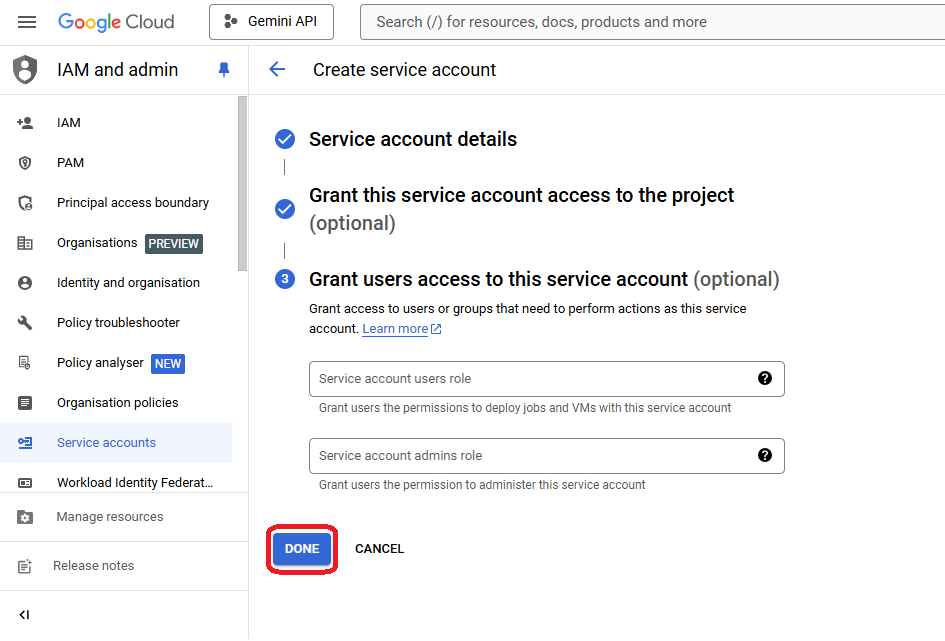Open Organisations preview page
The width and height of the screenshot is (945, 641).
click(x=97, y=243)
